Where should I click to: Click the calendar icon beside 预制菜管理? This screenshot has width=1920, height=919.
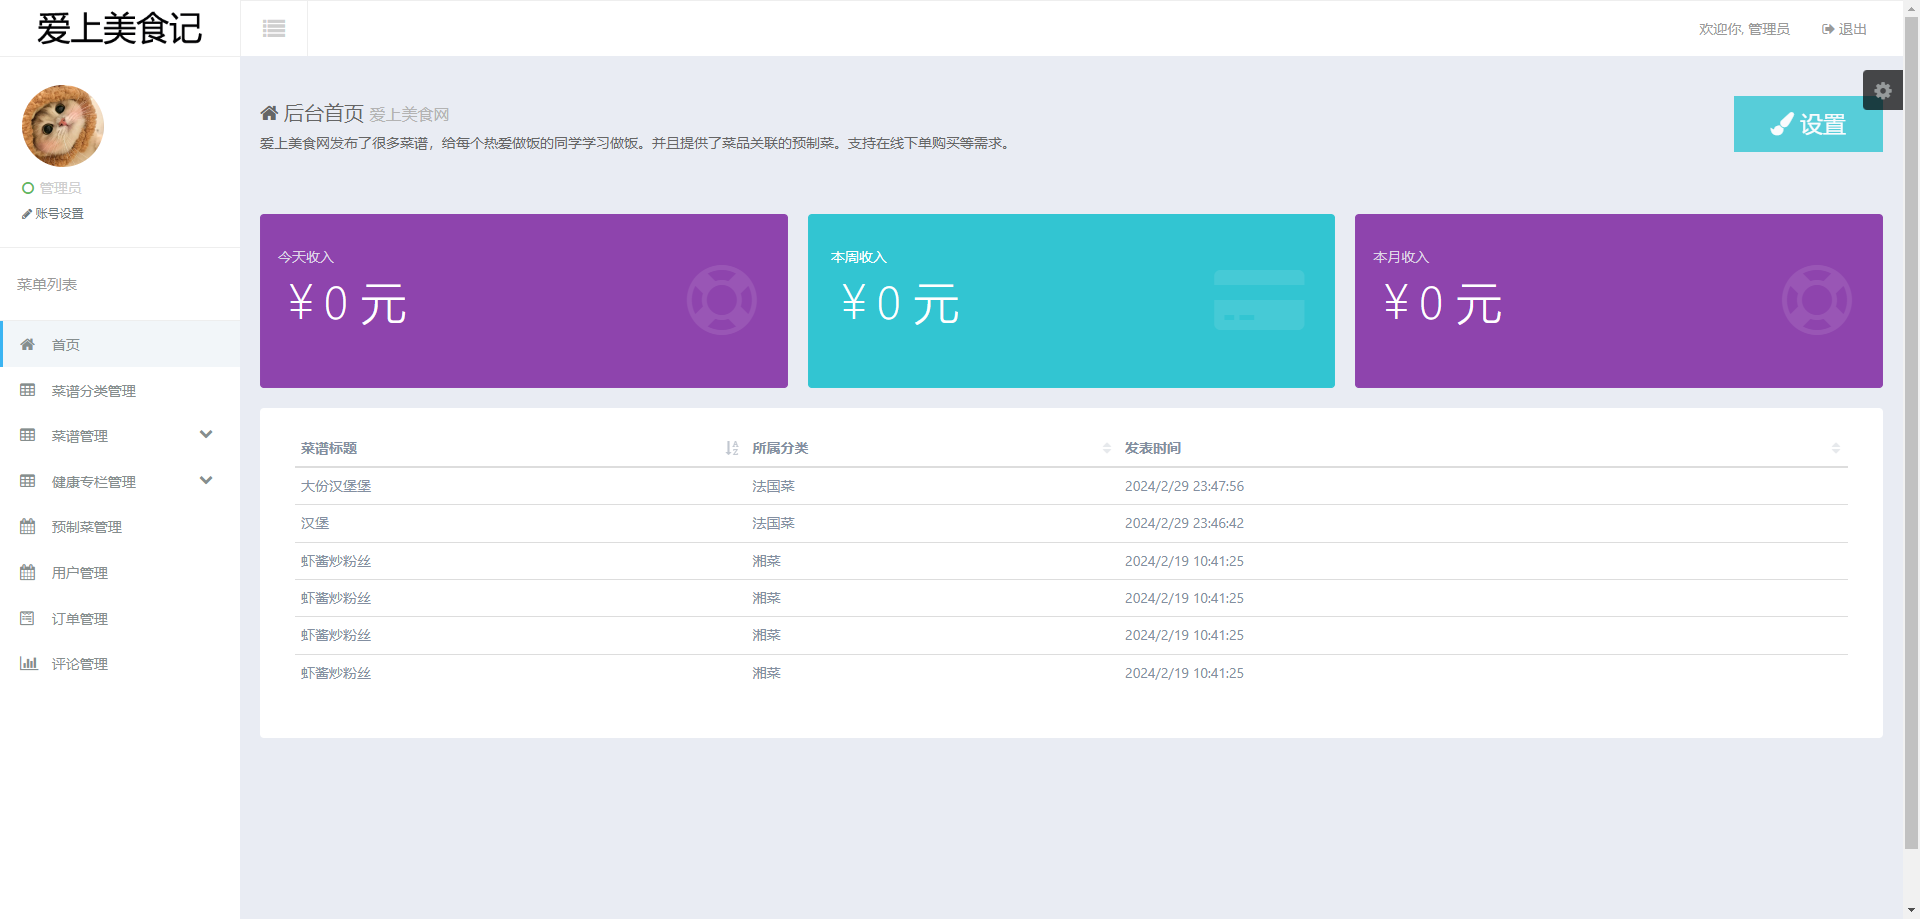point(28,526)
